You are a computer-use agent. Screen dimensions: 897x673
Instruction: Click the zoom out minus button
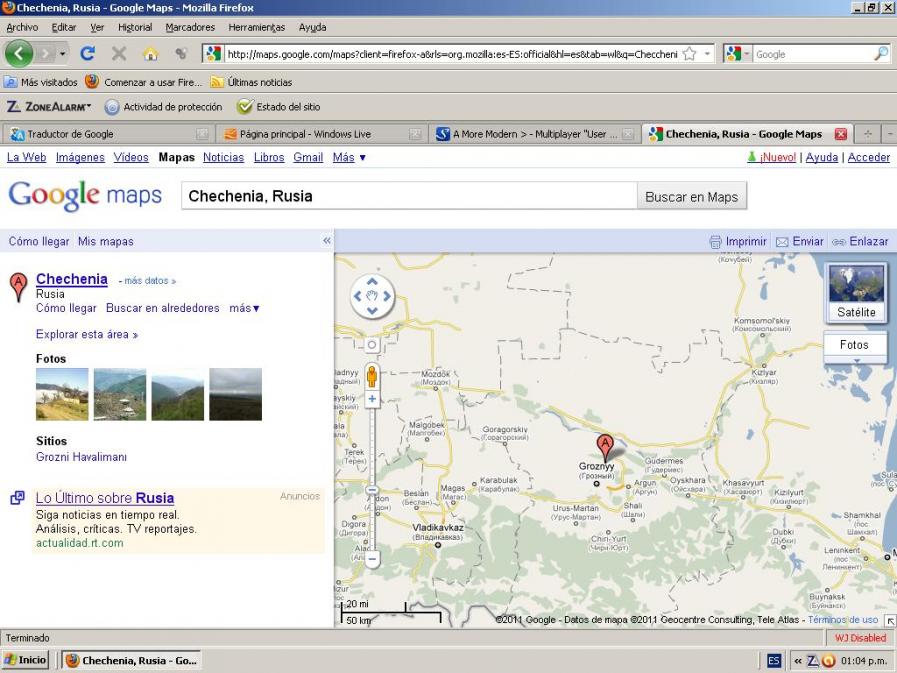coord(372,559)
